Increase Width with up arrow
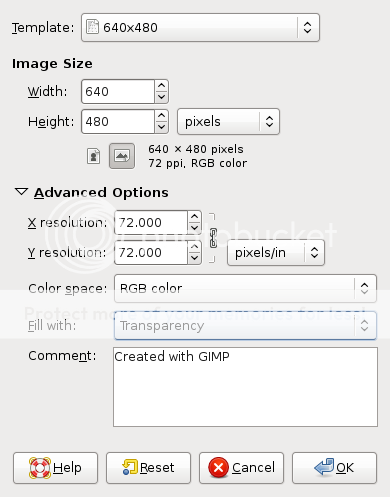Viewport: 390px width, 497px height. 162,86
